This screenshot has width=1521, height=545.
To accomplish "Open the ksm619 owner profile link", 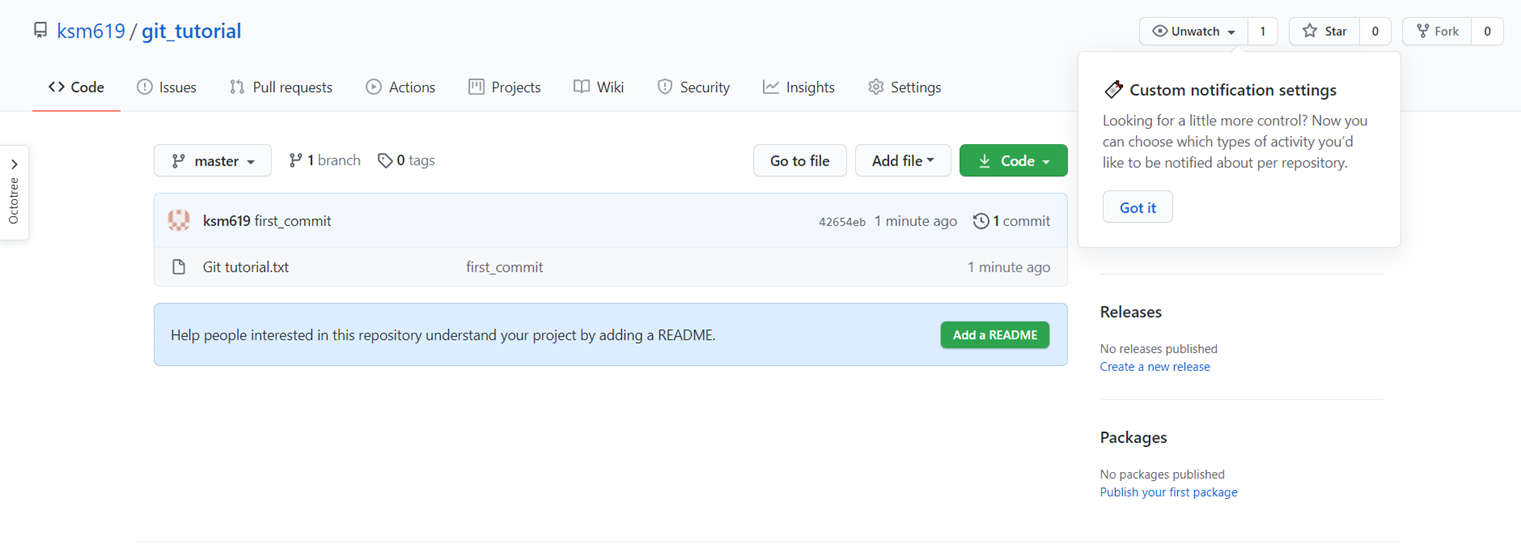I will [91, 31].
